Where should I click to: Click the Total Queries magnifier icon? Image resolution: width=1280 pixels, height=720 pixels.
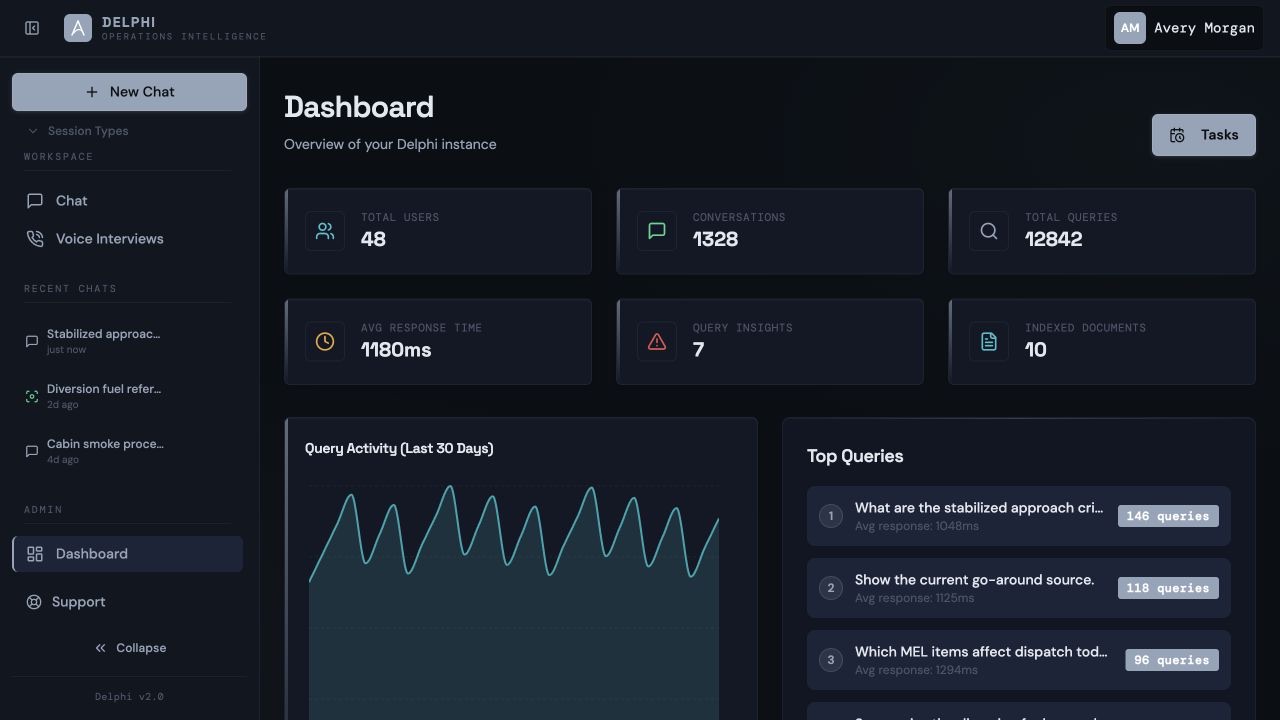989,231
